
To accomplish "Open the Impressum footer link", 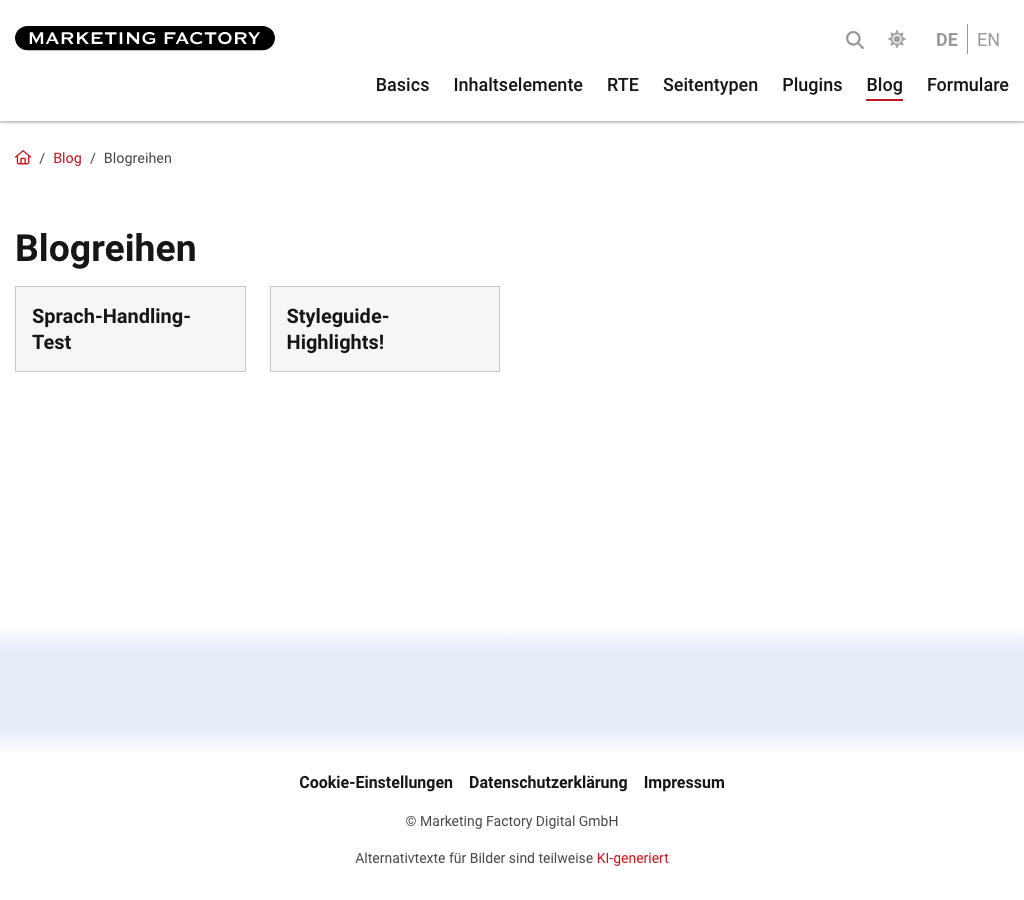I will tap(684, 782).
